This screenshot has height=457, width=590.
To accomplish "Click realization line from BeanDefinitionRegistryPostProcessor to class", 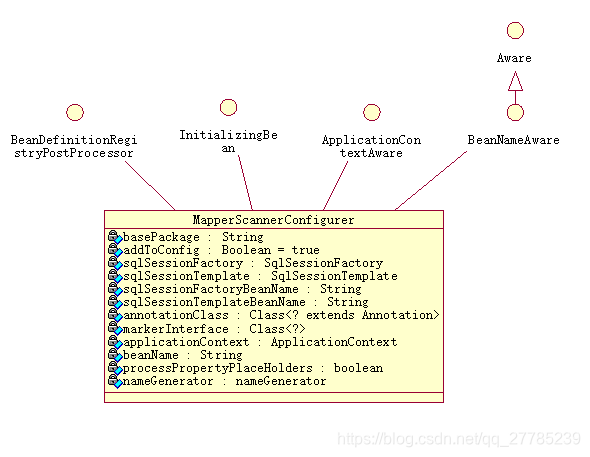I will pos(150,186).
